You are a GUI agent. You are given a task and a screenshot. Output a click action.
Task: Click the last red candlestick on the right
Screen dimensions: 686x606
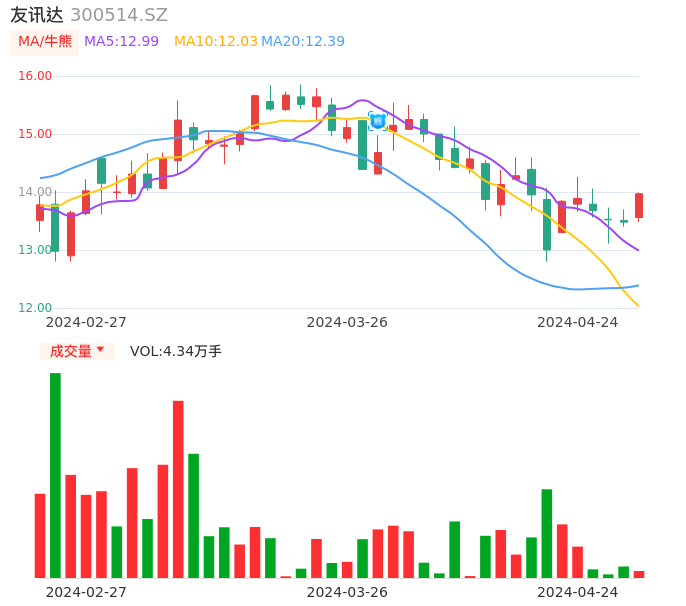(639, 206)
